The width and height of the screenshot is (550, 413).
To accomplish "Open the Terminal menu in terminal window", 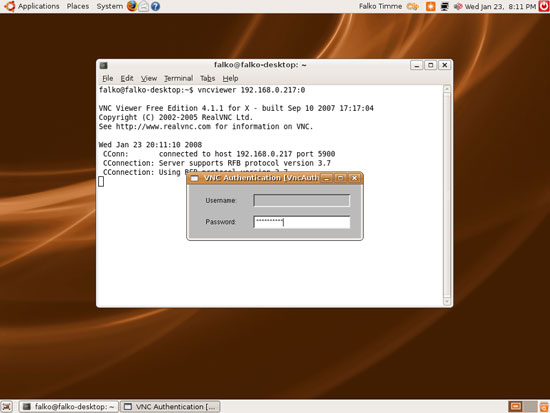I will [178, 78].
